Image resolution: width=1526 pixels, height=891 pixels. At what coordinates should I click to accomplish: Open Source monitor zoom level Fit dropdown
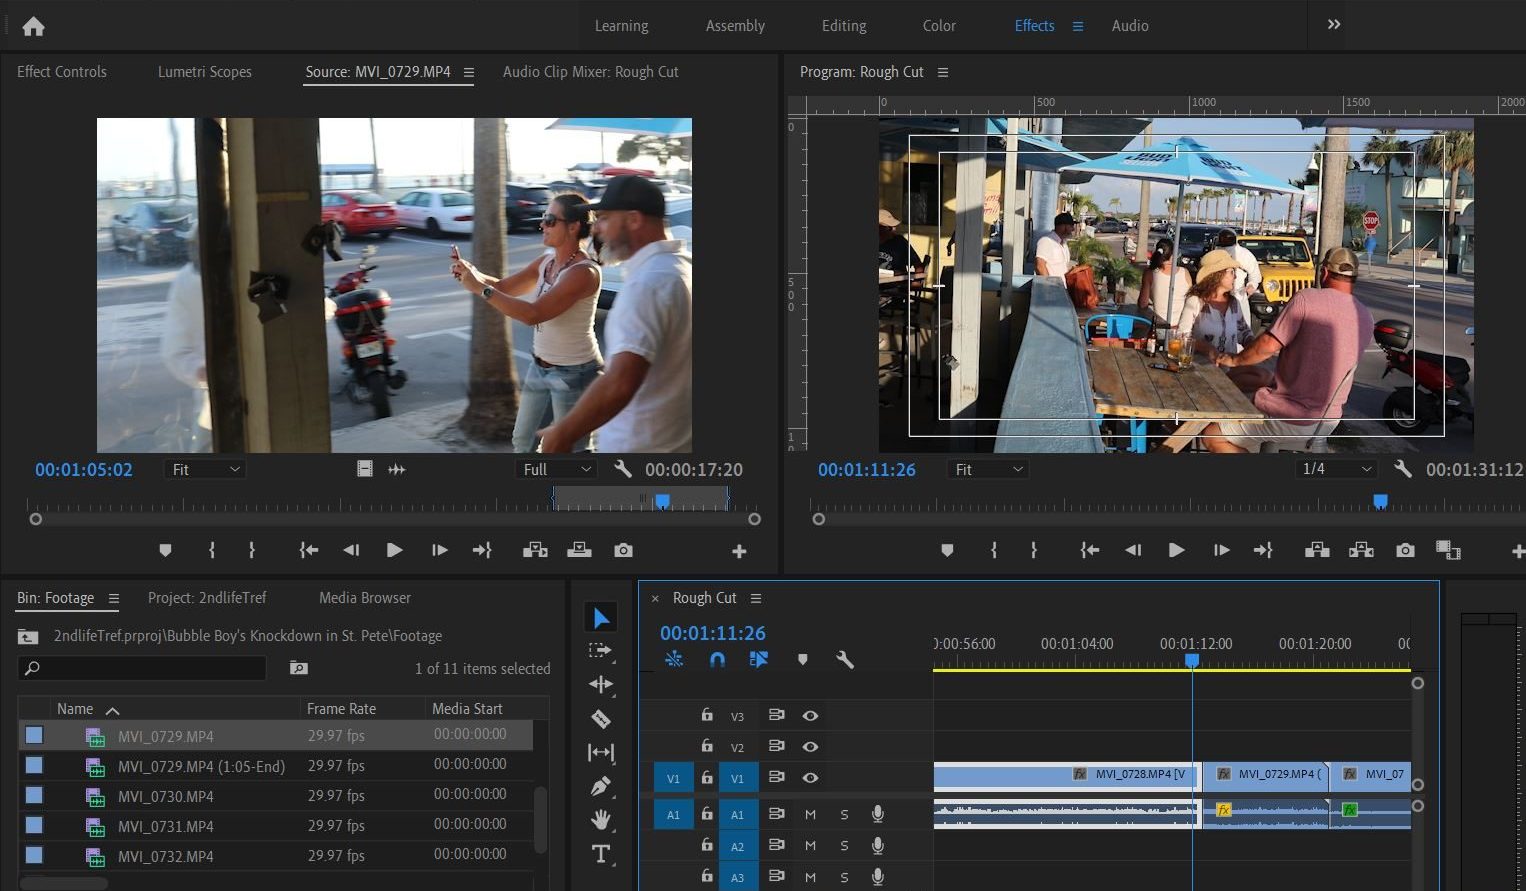click(x=205, y=469)
